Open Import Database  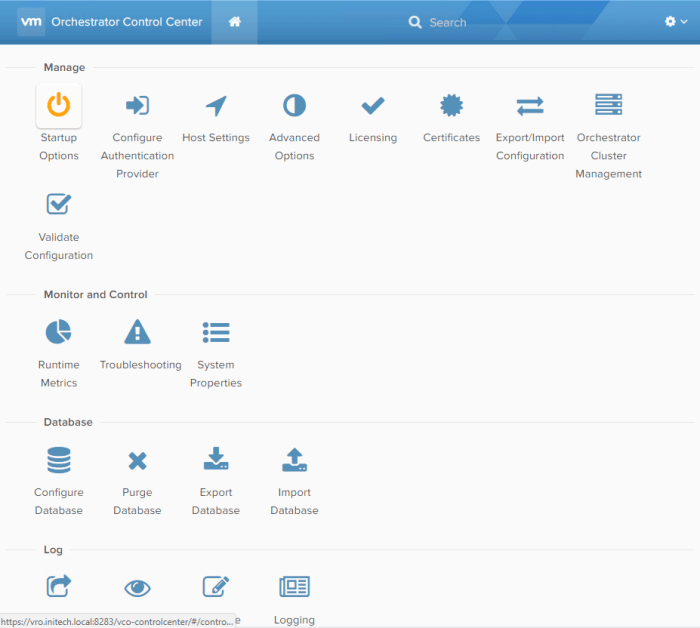(x=294, y=460)
